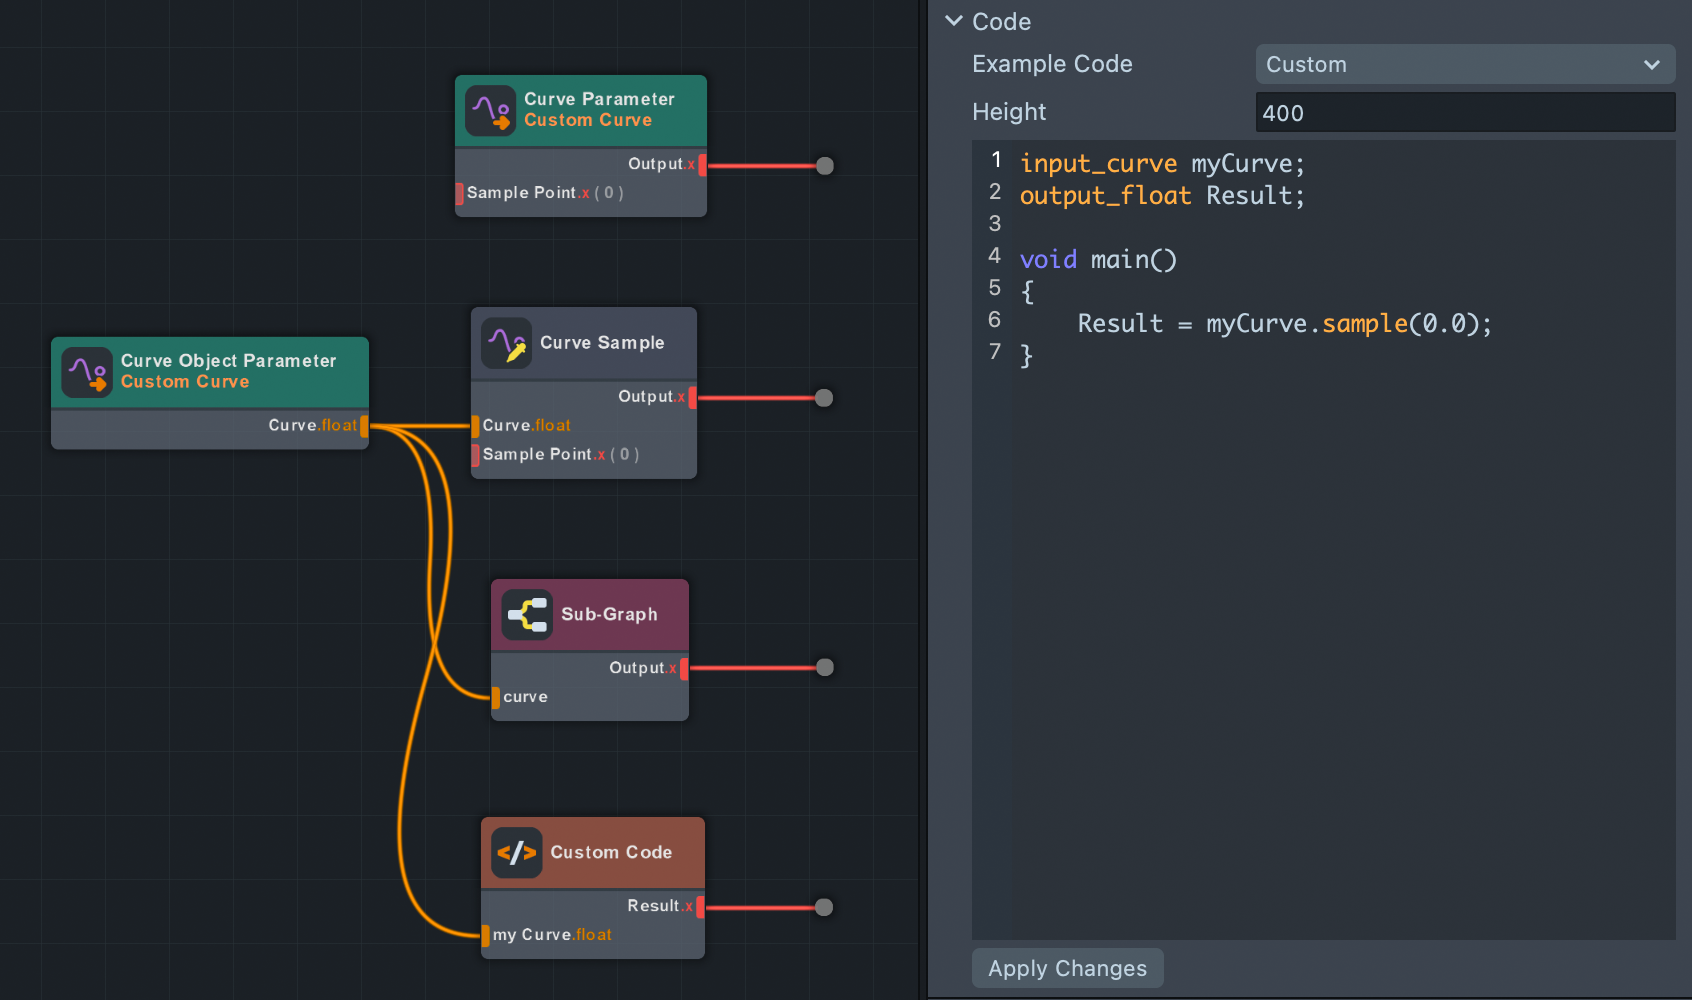
Task: Select the Custom Code node header
Action: coord(611,853)
